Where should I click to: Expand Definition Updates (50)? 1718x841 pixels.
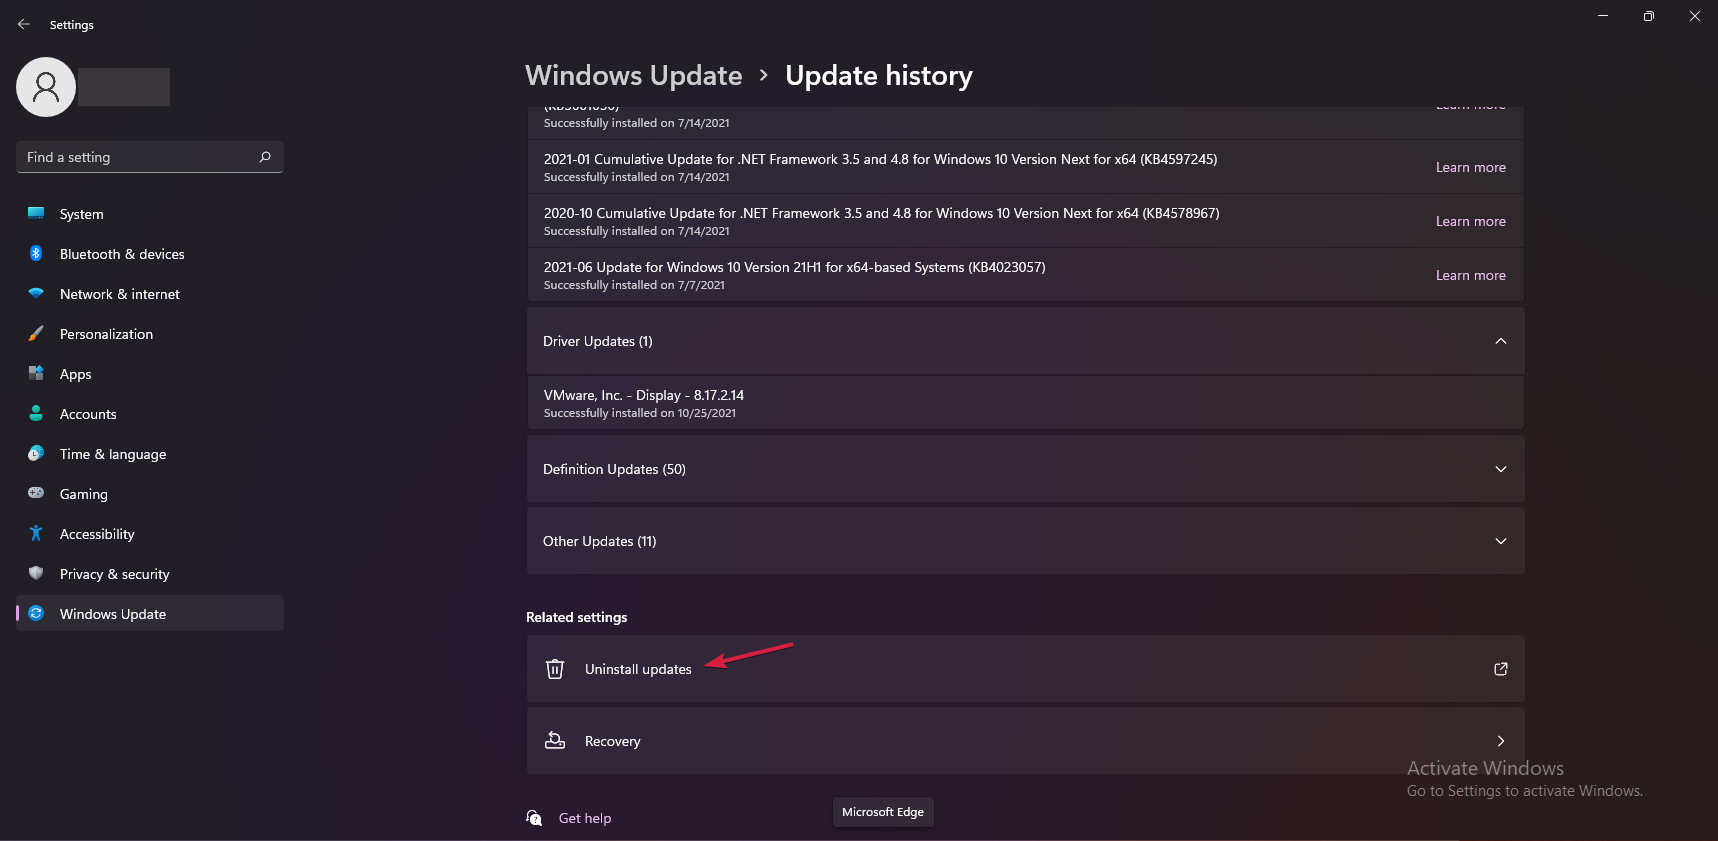(x=1501, y=469)
